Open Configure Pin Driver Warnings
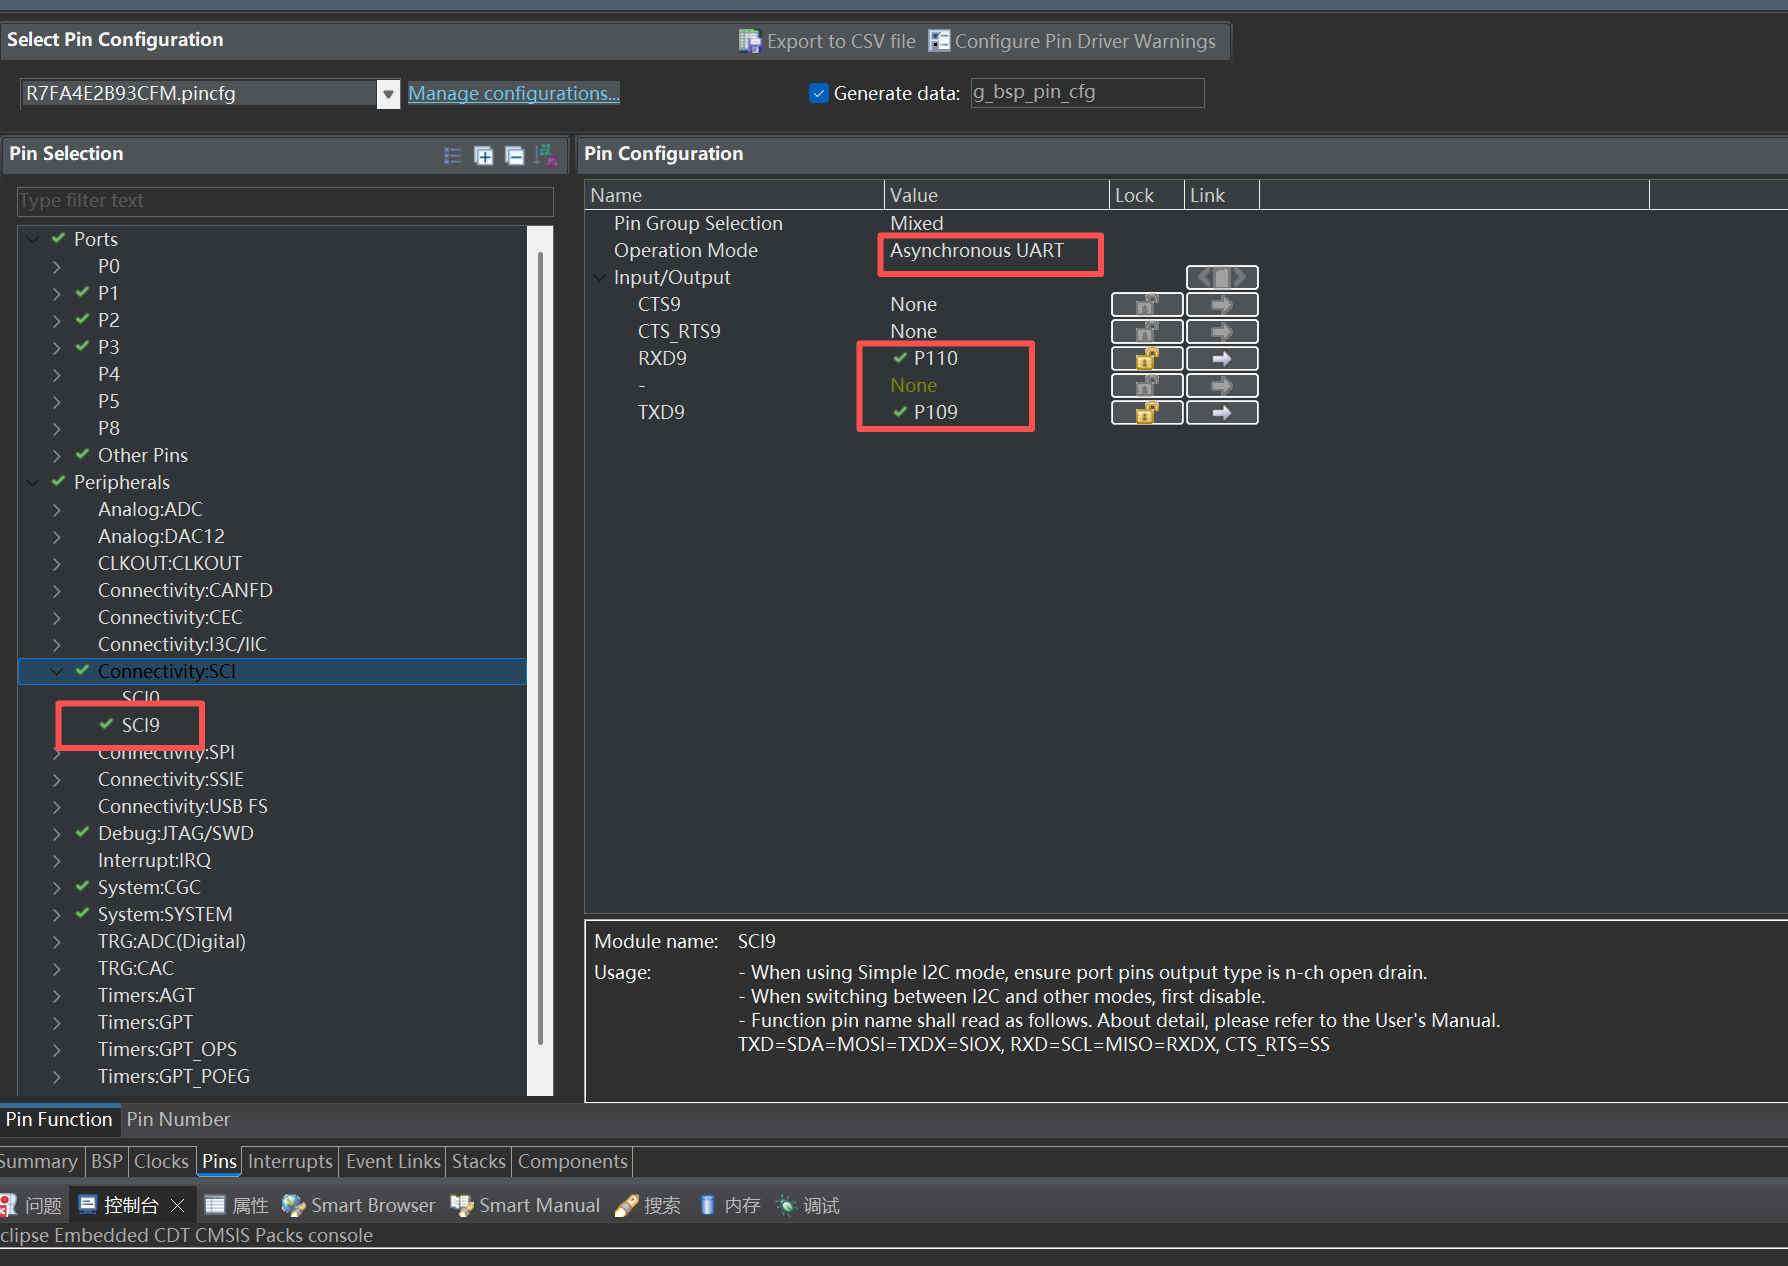Screen dimensions: 1788x1266 point(1072,41)
